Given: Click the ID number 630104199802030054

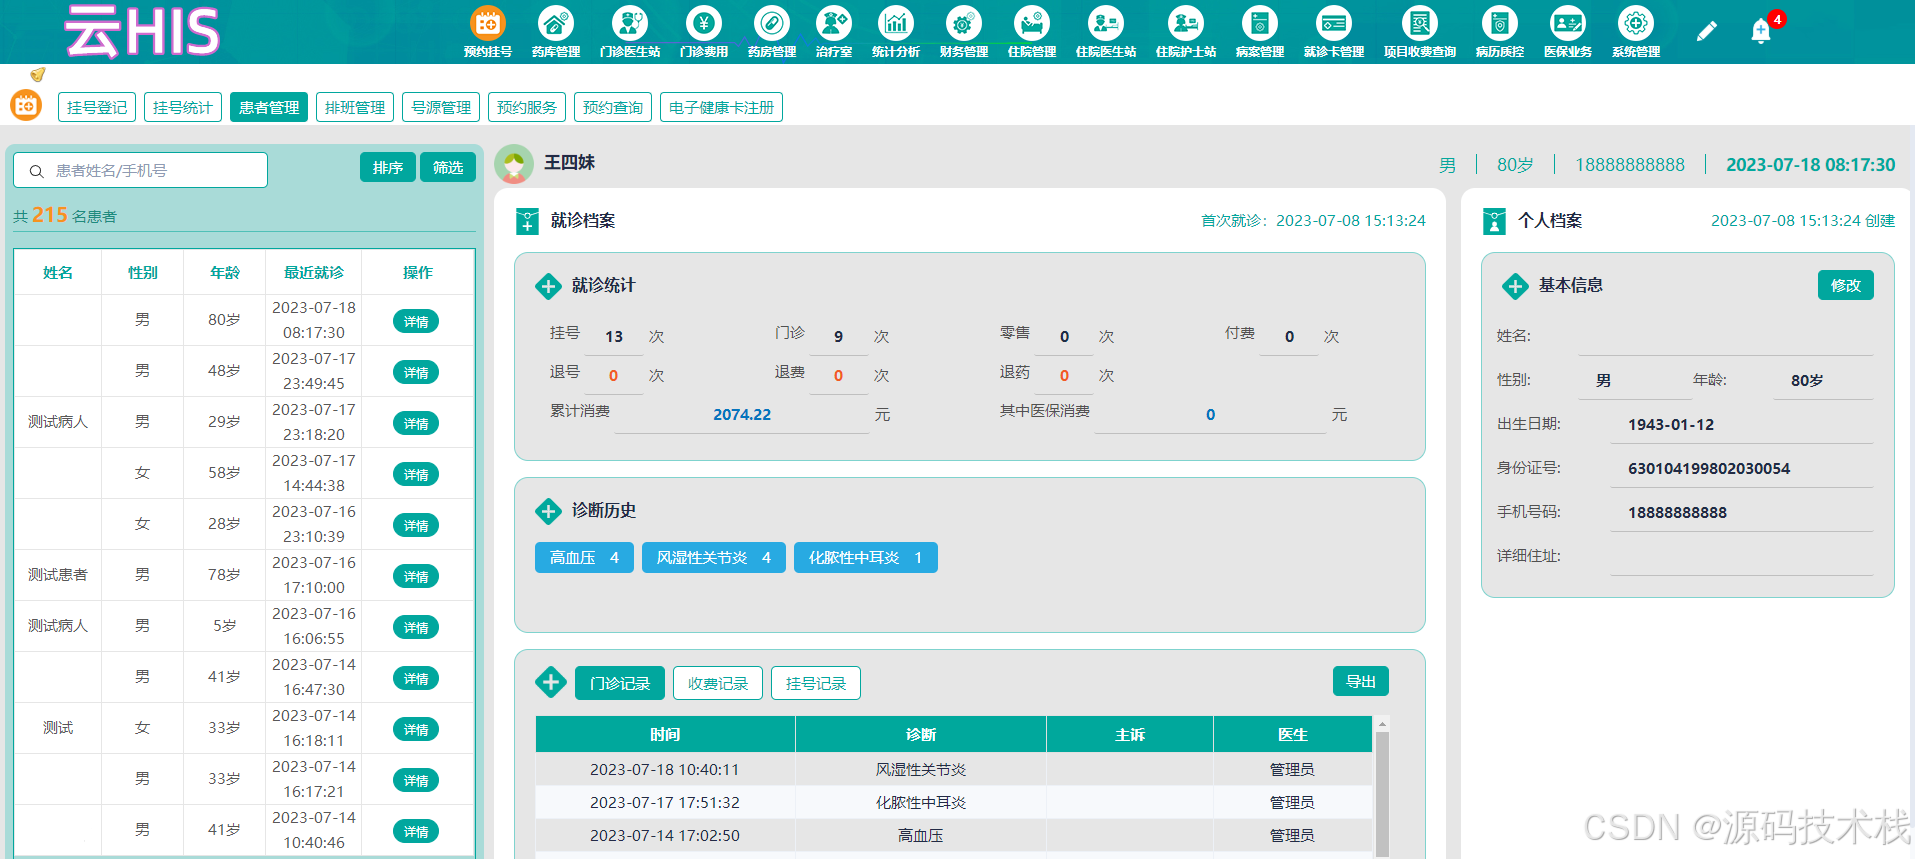Looking at the screenshot, I should (1709, 468).
